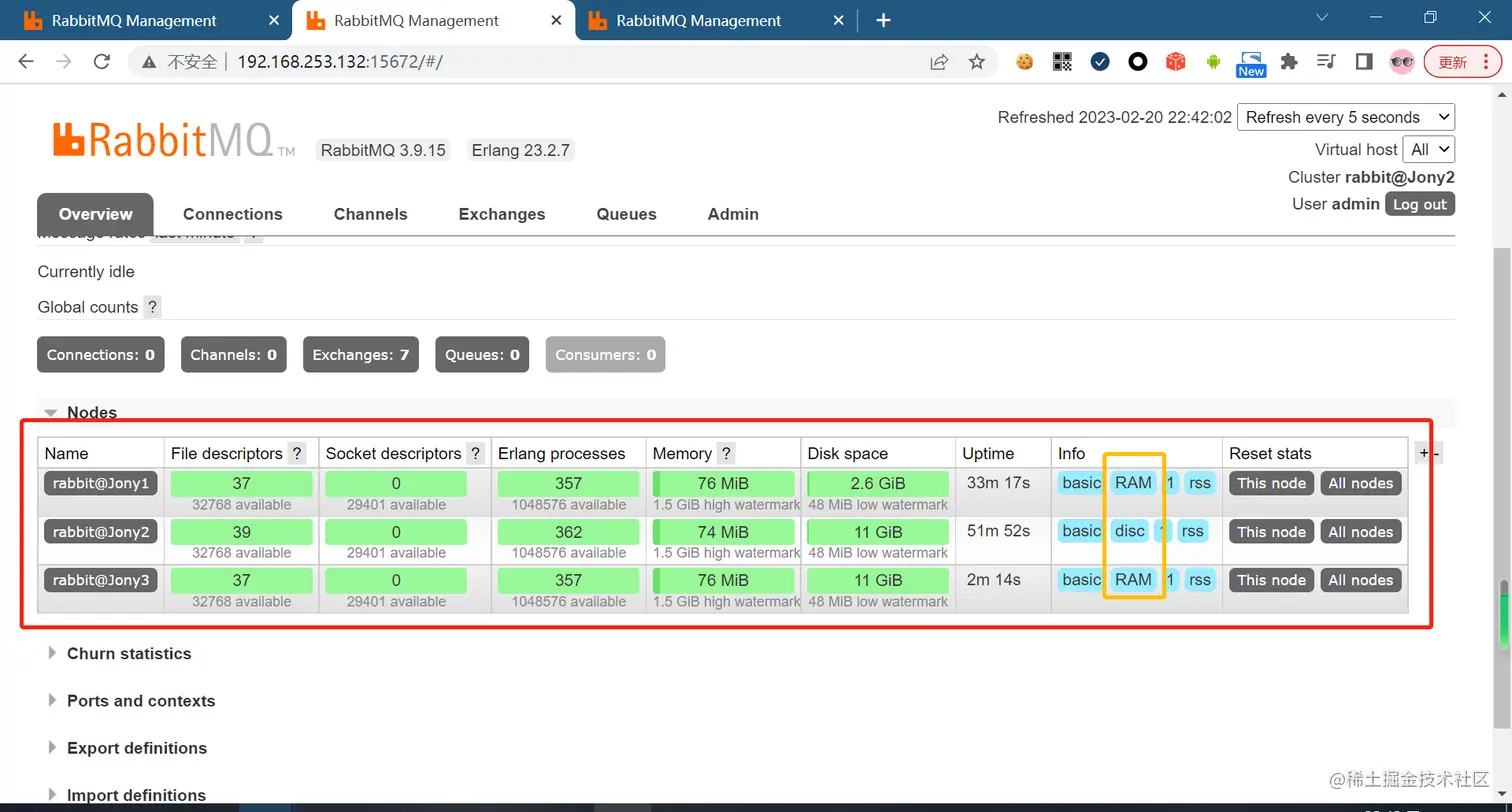Viewport: 1512px width, 812px height.
Task: Reset stats on This node for rabbit@Jony1
Action: click(1271, 483)
